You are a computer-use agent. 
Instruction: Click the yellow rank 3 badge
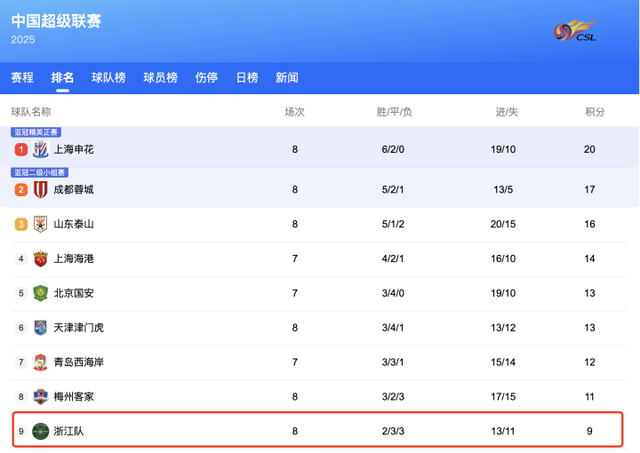(x=21, y=224)
